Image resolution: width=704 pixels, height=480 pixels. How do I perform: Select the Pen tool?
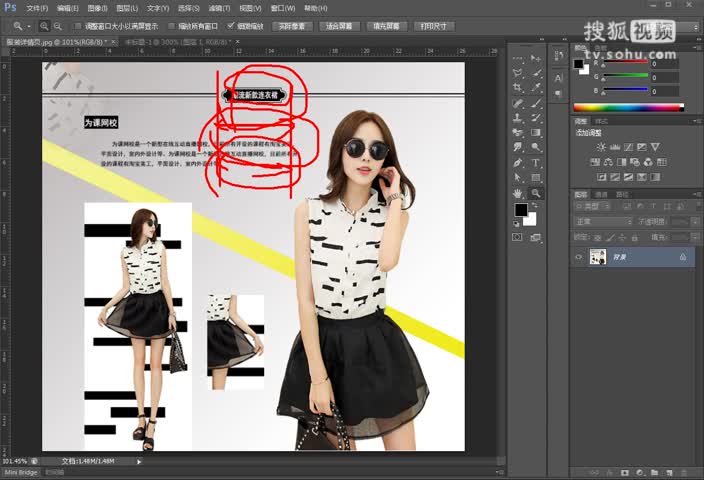pyautogui.click(x=518, y=163)
